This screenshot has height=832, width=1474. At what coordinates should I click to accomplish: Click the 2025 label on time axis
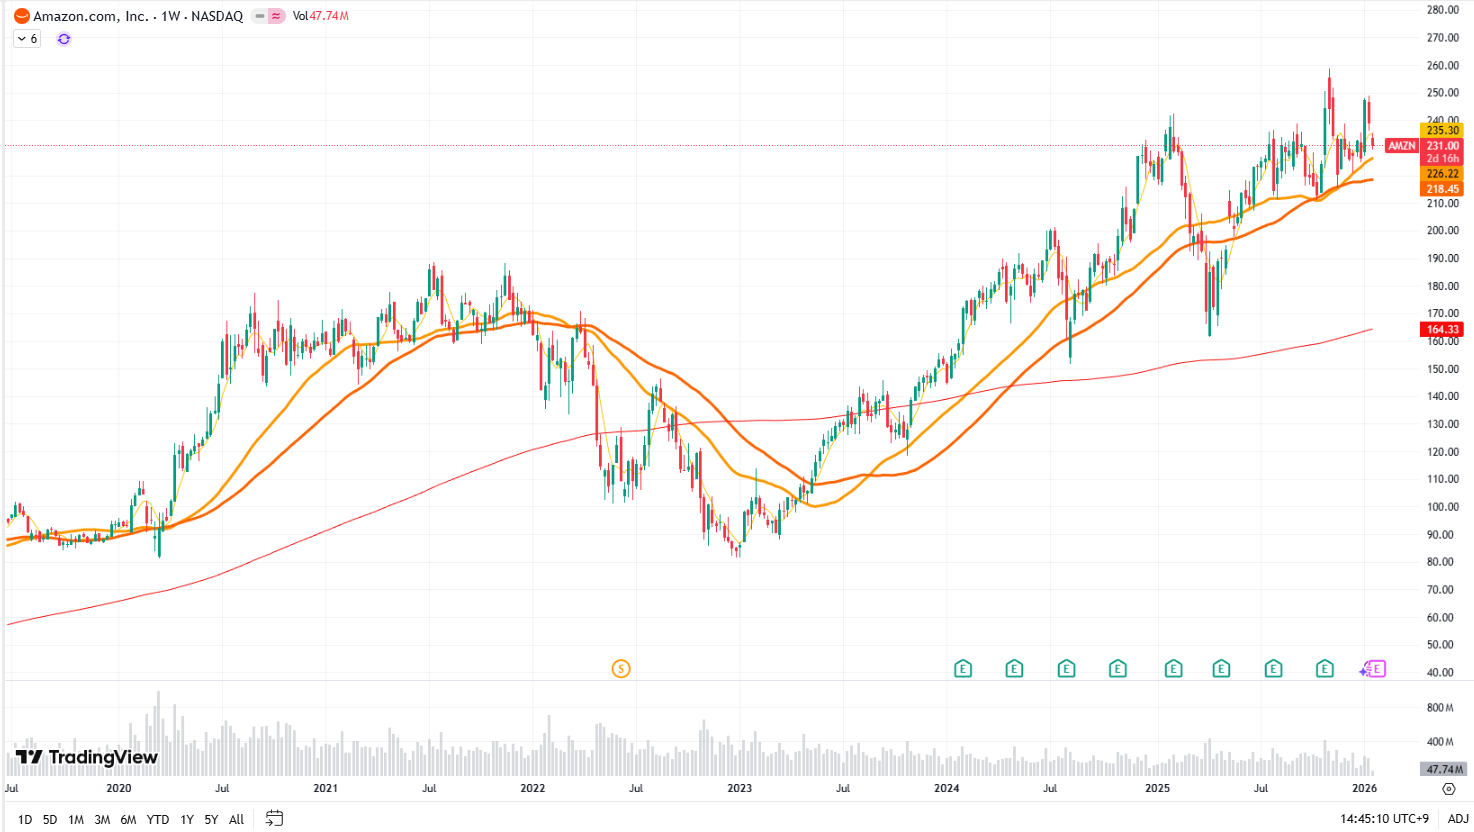pyautogui.click(x=1157, y=788)
